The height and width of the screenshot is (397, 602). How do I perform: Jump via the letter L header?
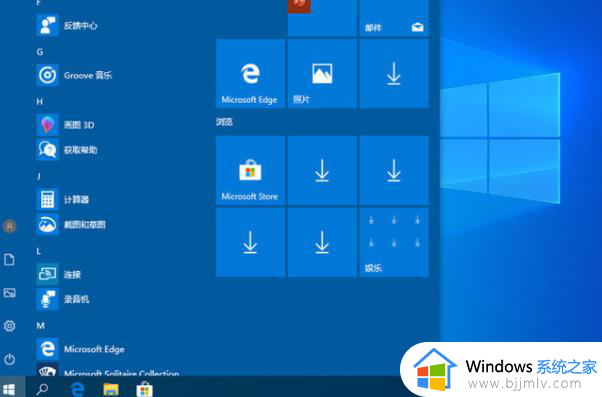[x=38, y=251]
